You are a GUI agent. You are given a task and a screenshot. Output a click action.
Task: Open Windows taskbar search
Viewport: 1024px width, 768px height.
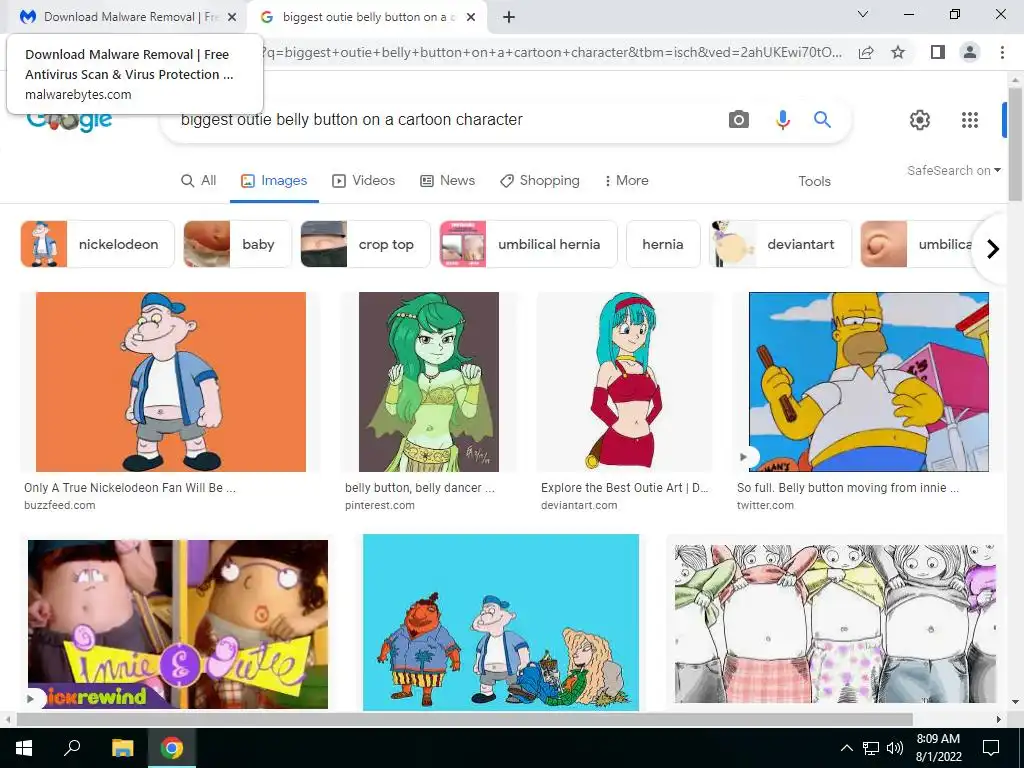72,748
